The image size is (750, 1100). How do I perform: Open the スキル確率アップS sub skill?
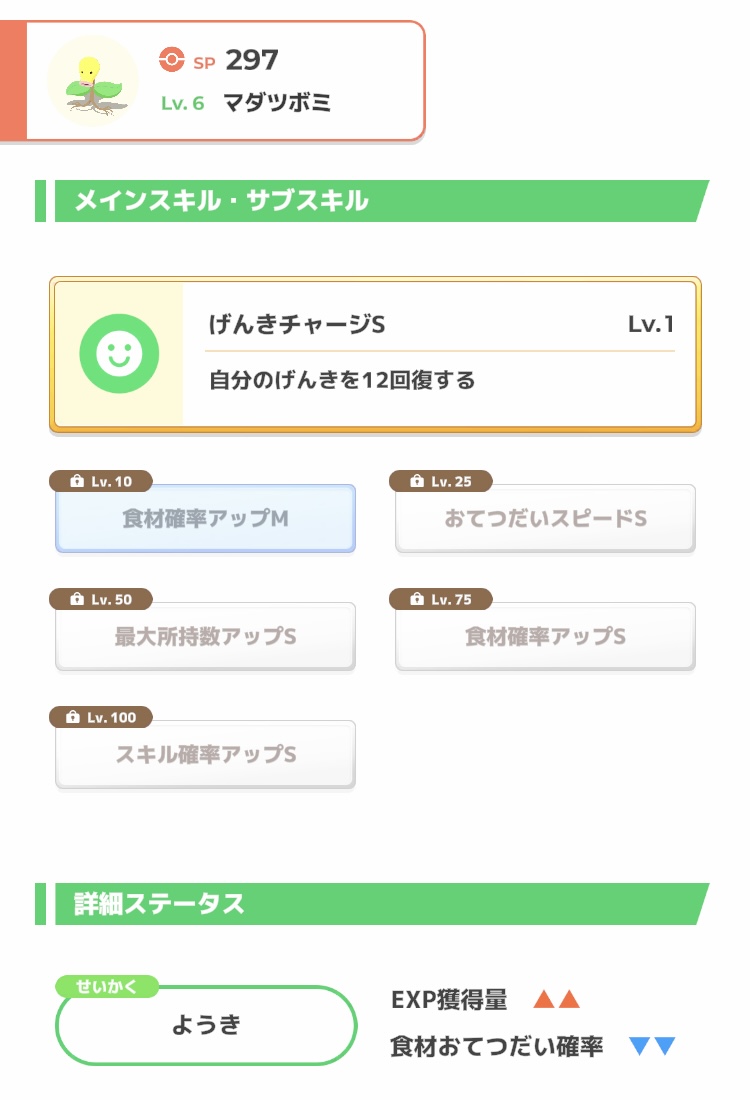(x=206, y=754)
